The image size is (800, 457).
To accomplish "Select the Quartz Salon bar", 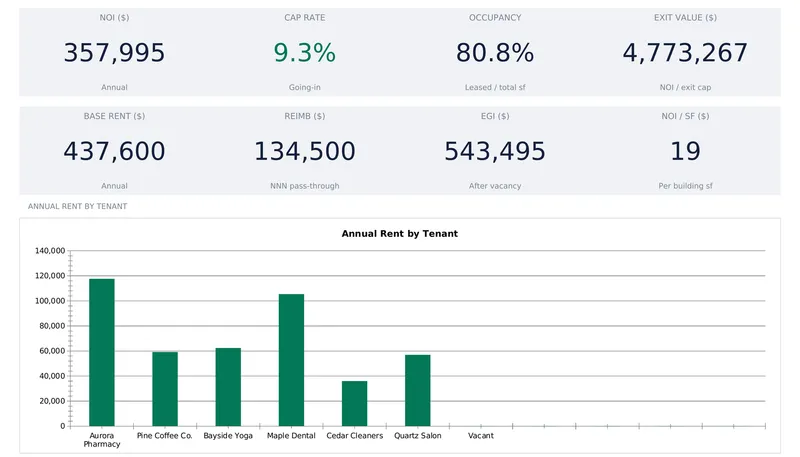I will (418, 390).
